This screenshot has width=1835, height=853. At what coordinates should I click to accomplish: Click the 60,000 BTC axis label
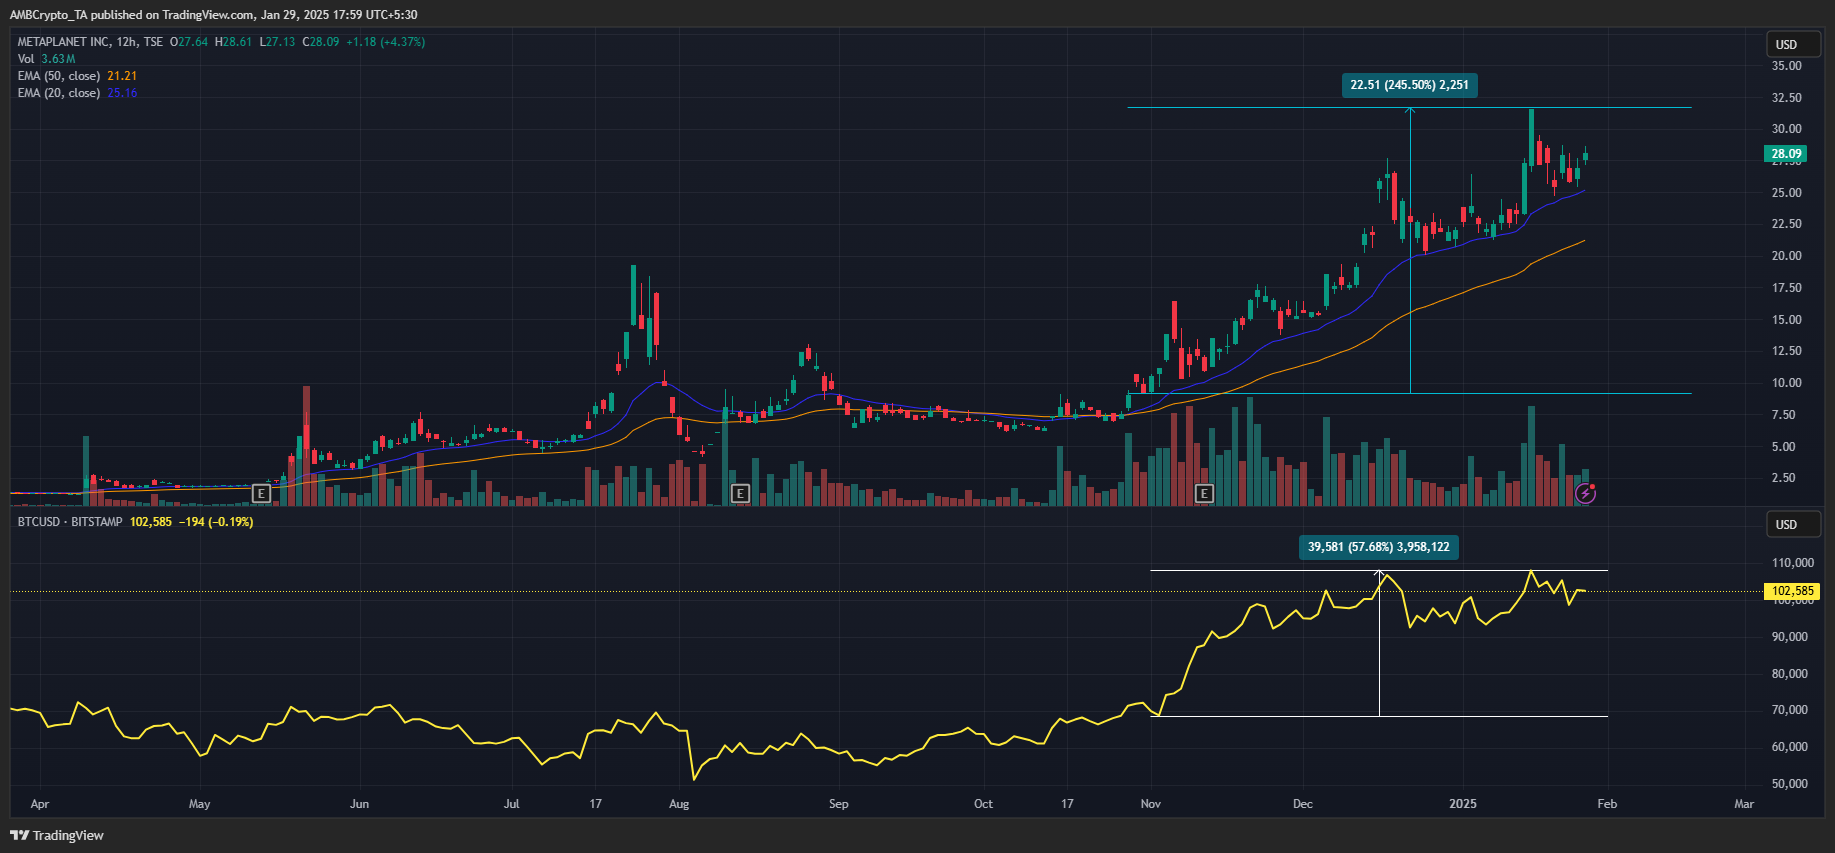1790,747
